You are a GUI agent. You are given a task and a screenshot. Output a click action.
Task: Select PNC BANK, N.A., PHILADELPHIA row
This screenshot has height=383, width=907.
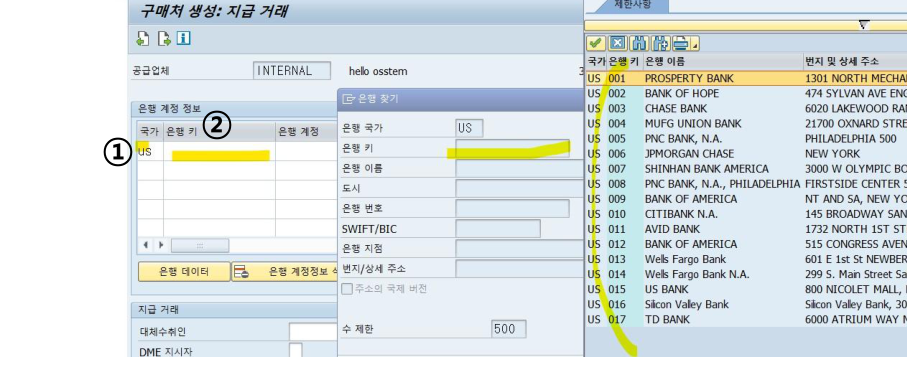click(746, 183)
